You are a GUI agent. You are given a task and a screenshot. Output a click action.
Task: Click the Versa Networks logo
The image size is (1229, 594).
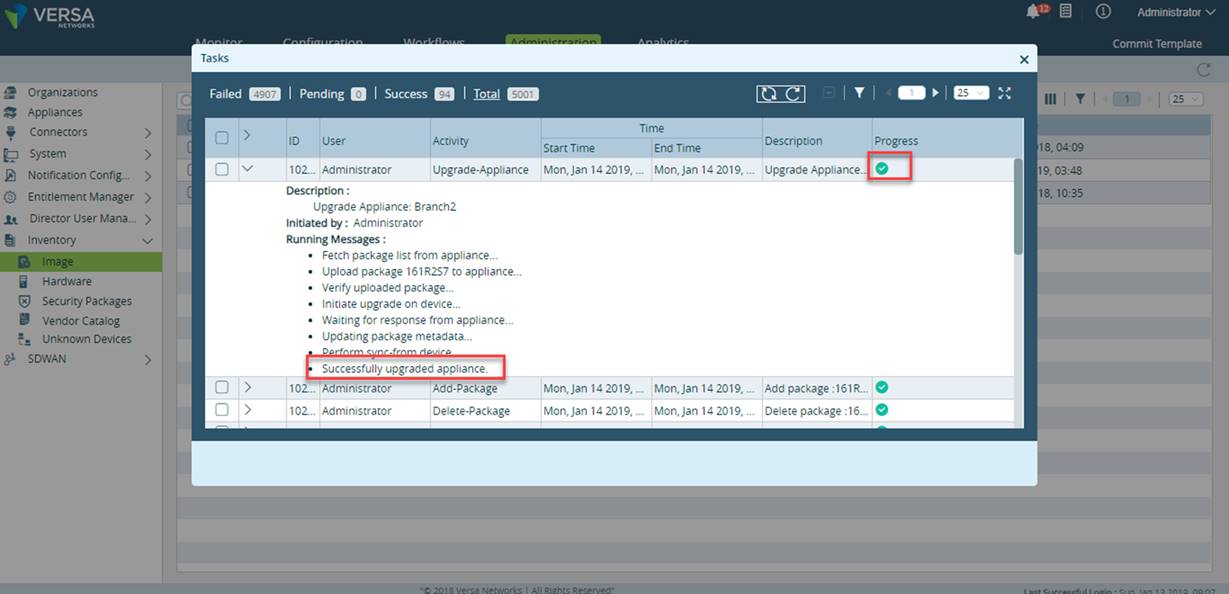(52, 17)
